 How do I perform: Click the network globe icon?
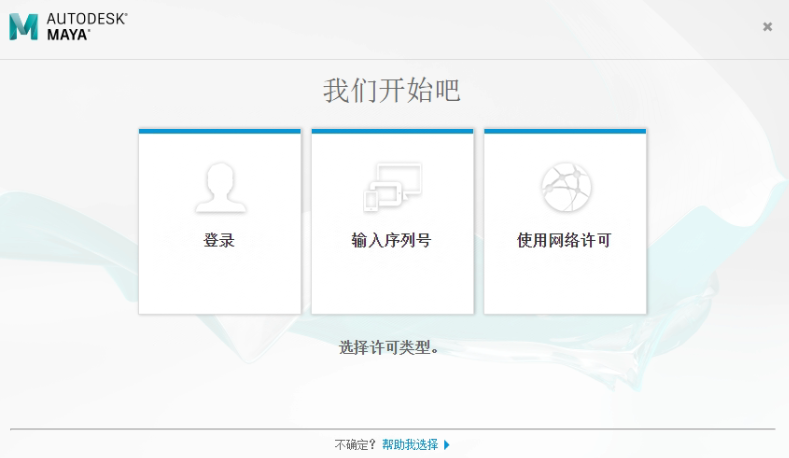point(565,187)
